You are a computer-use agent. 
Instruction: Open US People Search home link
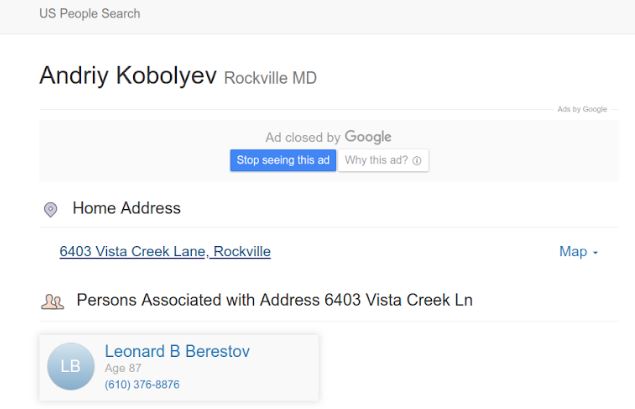click(x=89, y=14)
